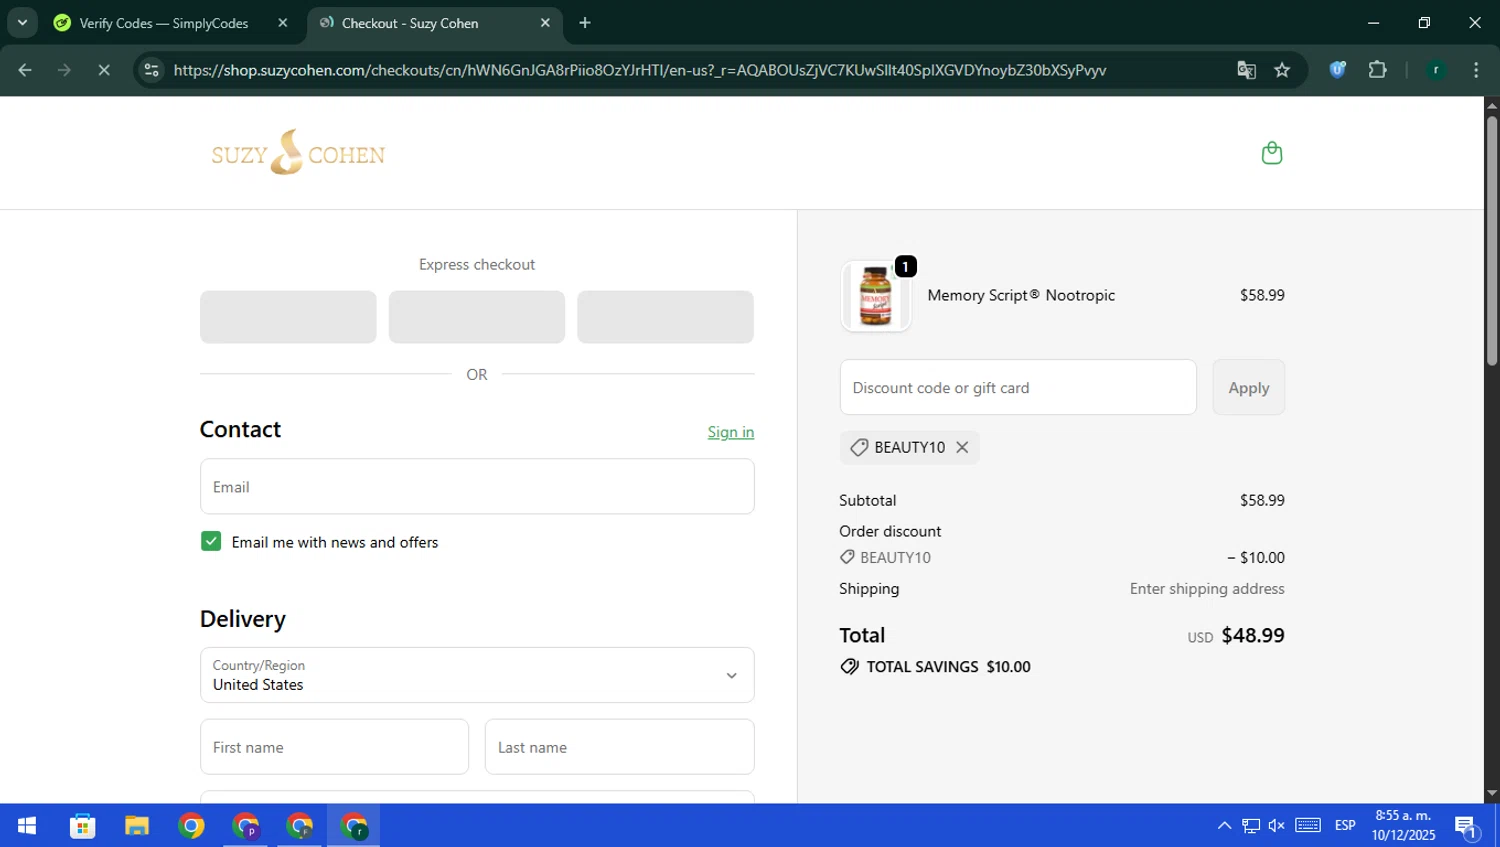Click the muted volume tray icon

coord(1277,826)
